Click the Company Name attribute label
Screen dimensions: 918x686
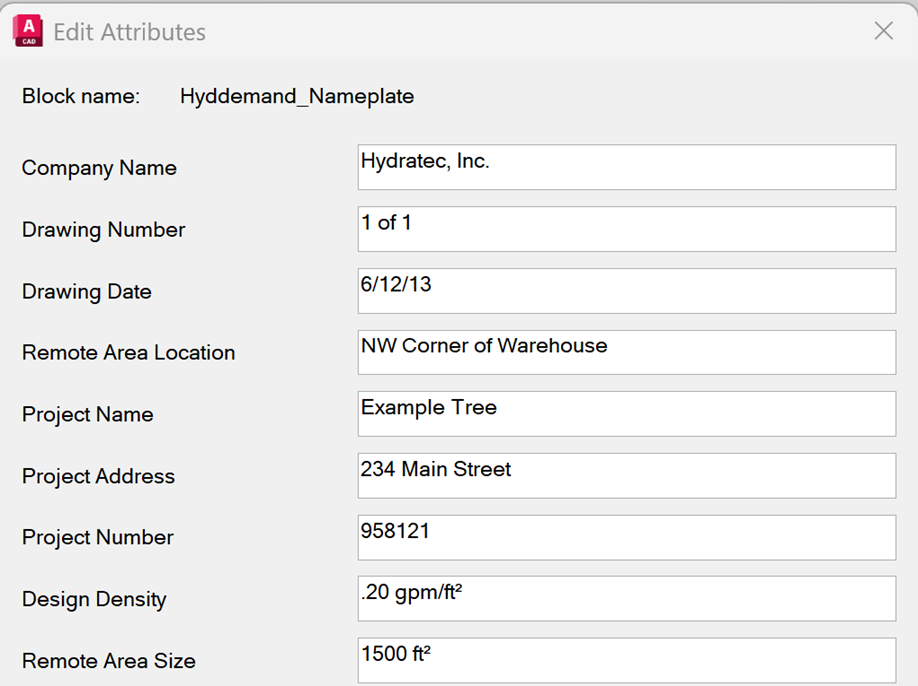click(x=98, y=168)
